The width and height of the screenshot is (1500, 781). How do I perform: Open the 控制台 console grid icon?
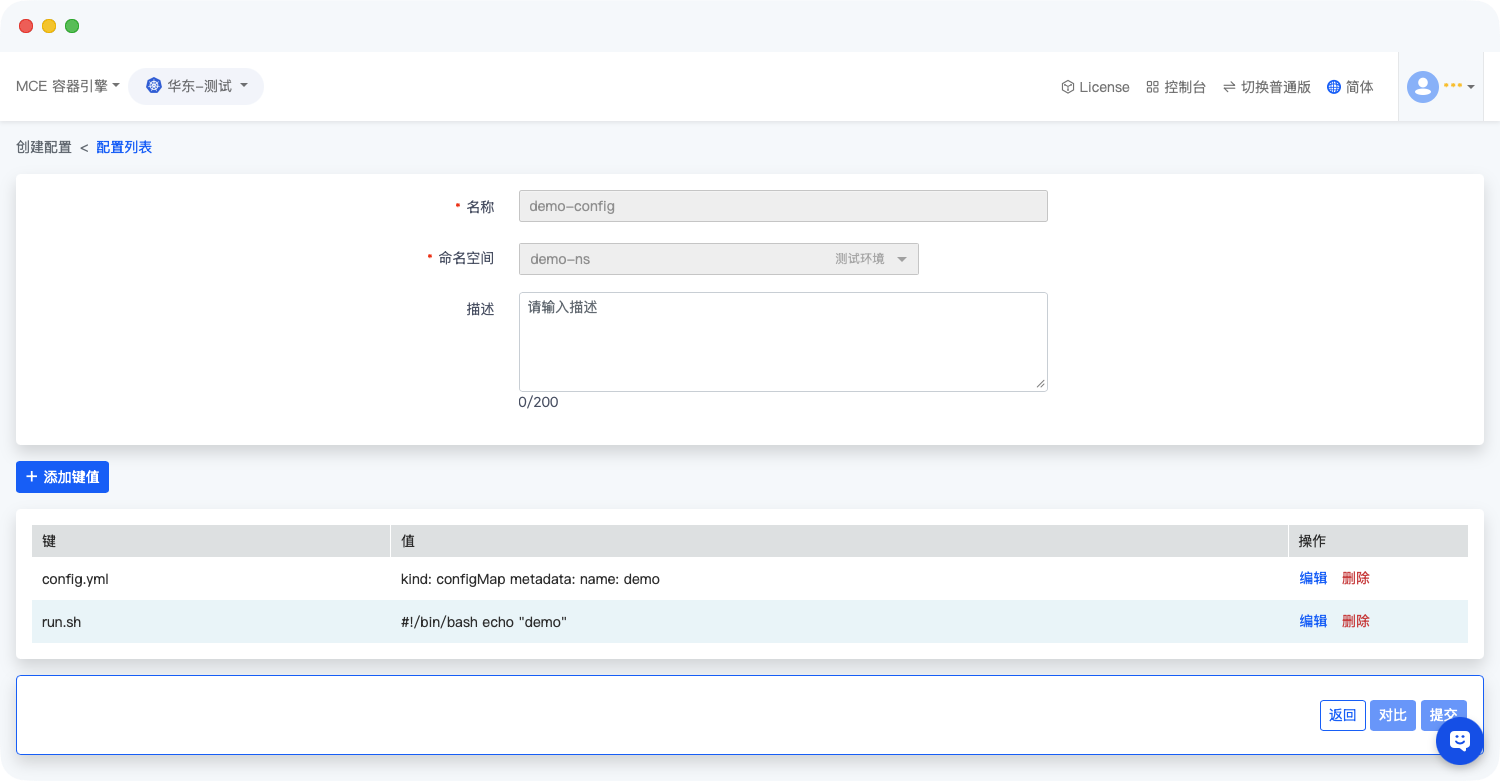pos(1152,87)
